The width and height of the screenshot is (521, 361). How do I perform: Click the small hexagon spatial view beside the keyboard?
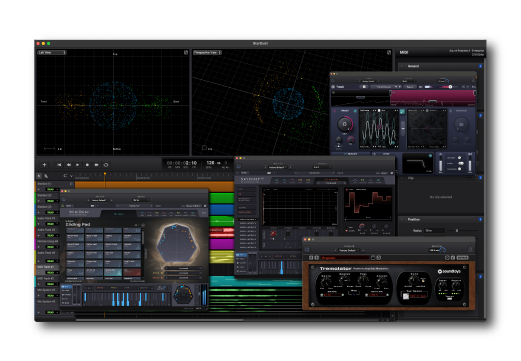(x=183, y=294)
